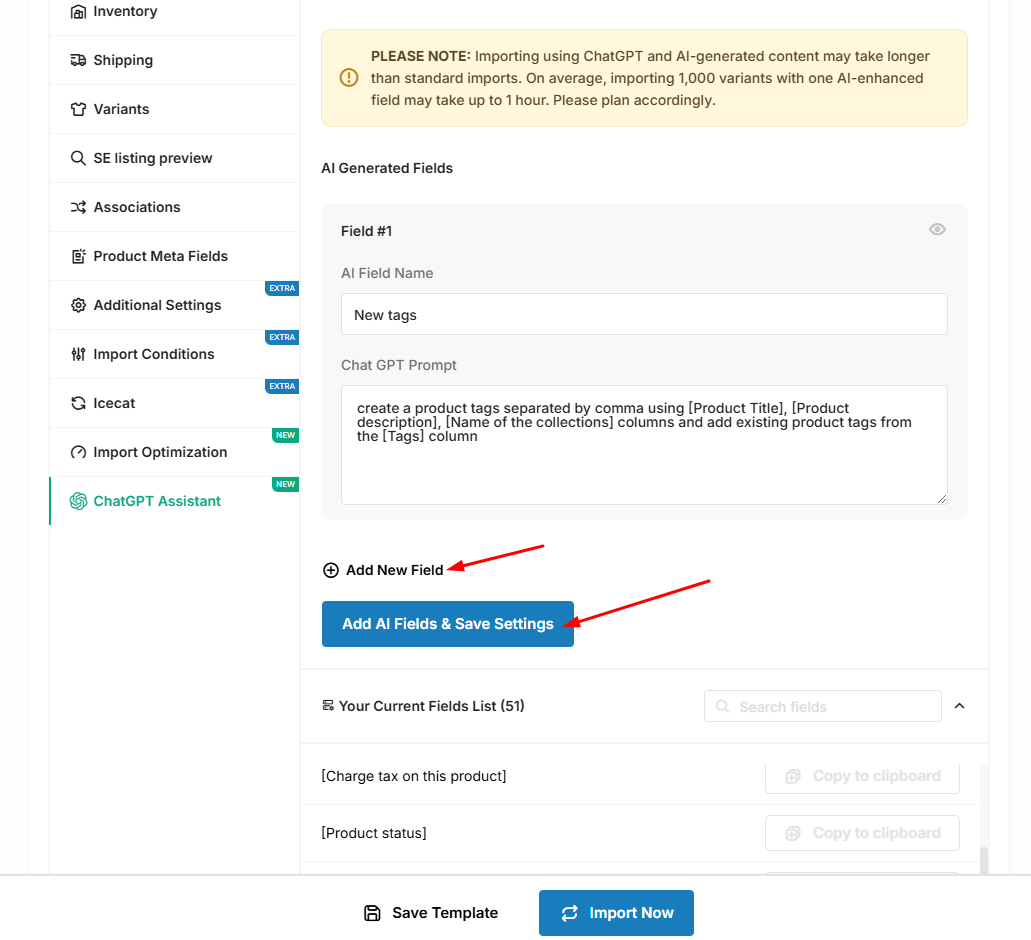Collapse the Current Fields List chevron
This screenshot has height=940, width=1031.
[x=959, y=706]
